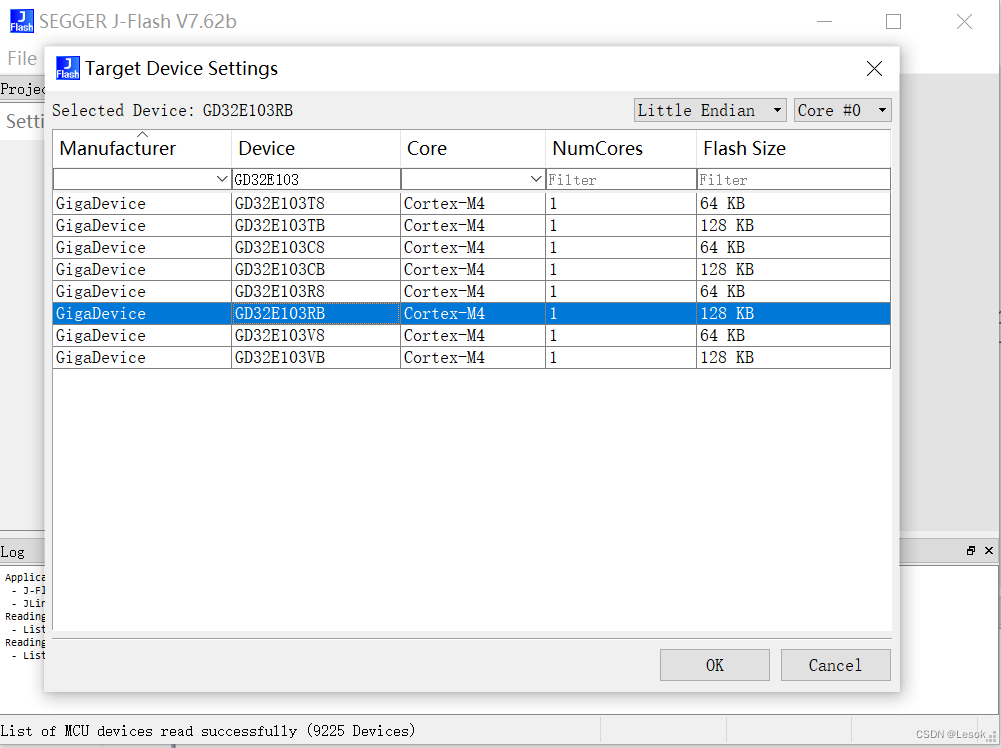Click GigaDevice in the GD32E103VB row

[101, 357]
